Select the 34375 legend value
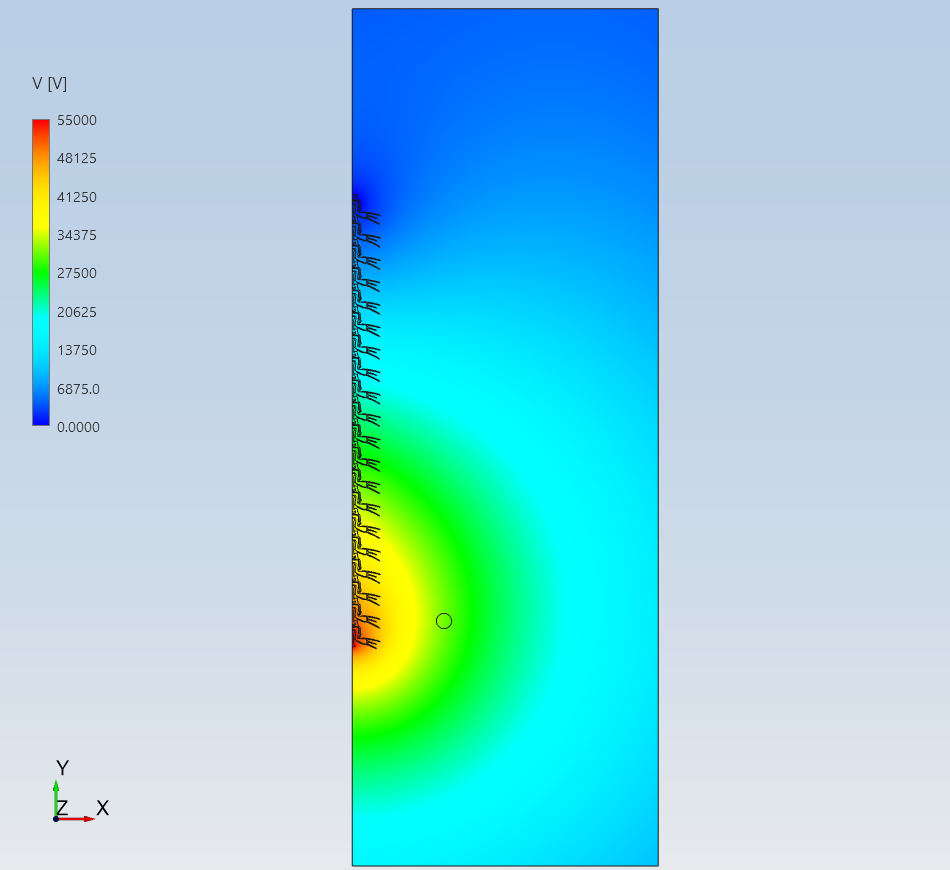Image resolution: width=950 pixels, height=870 pixels. (77, 235)
